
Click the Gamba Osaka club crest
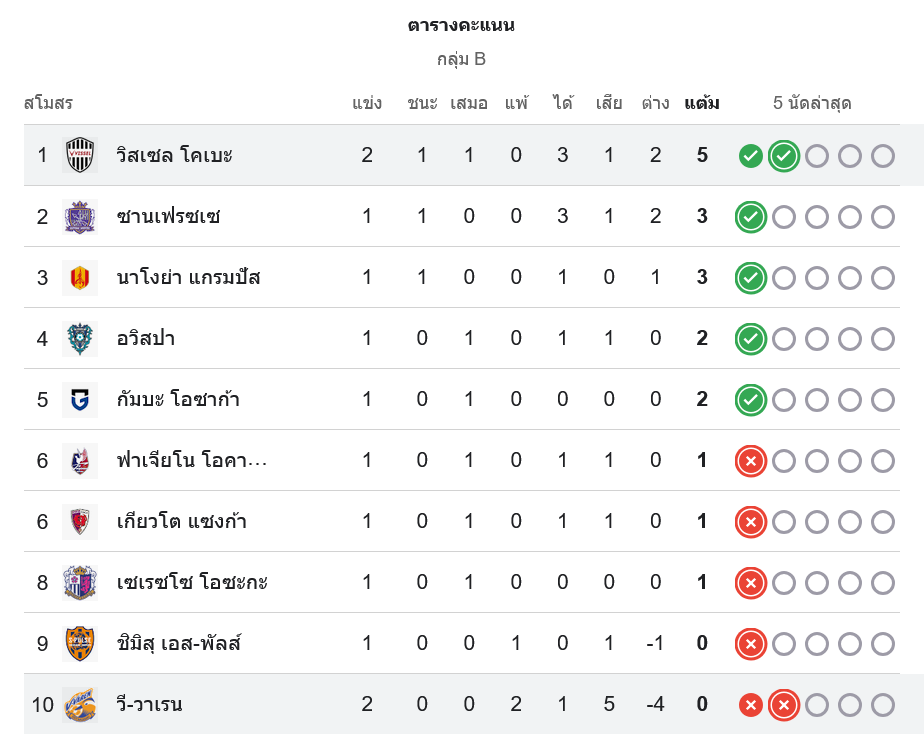pyautogui.click(x=80, y=399)
